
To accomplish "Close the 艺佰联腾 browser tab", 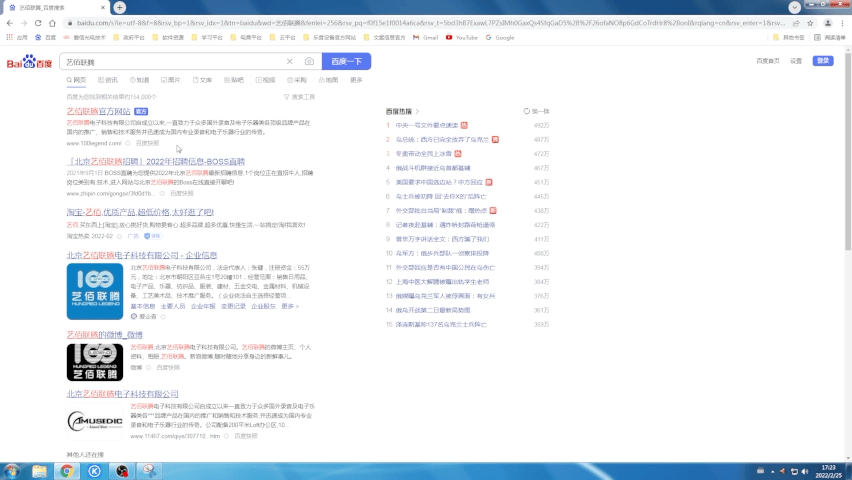I will pyautogui.click(x=103, y=8).
